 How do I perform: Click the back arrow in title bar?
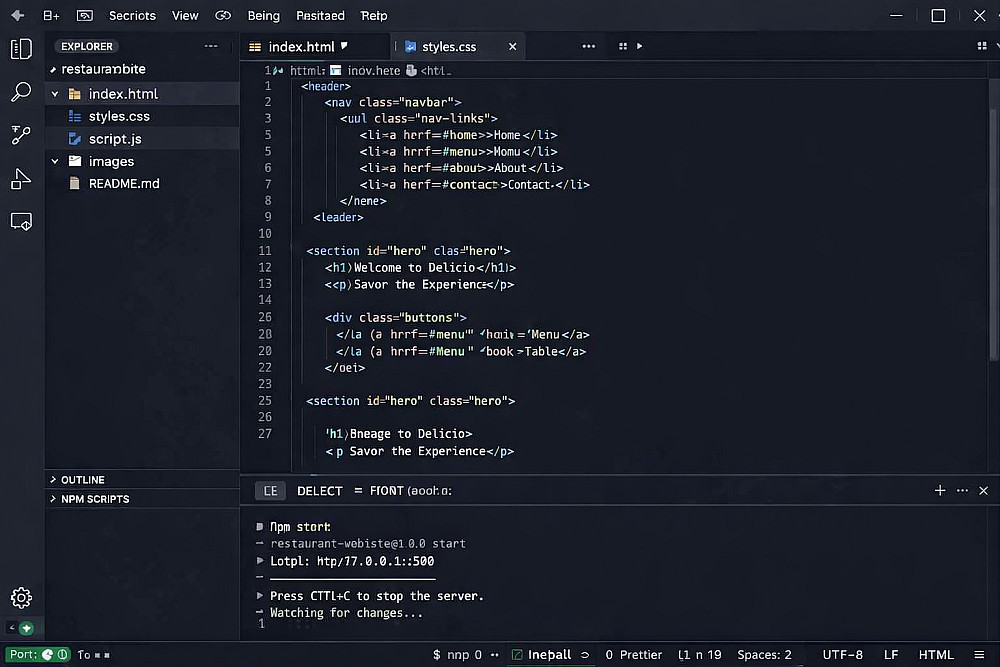tap(17, 15)
